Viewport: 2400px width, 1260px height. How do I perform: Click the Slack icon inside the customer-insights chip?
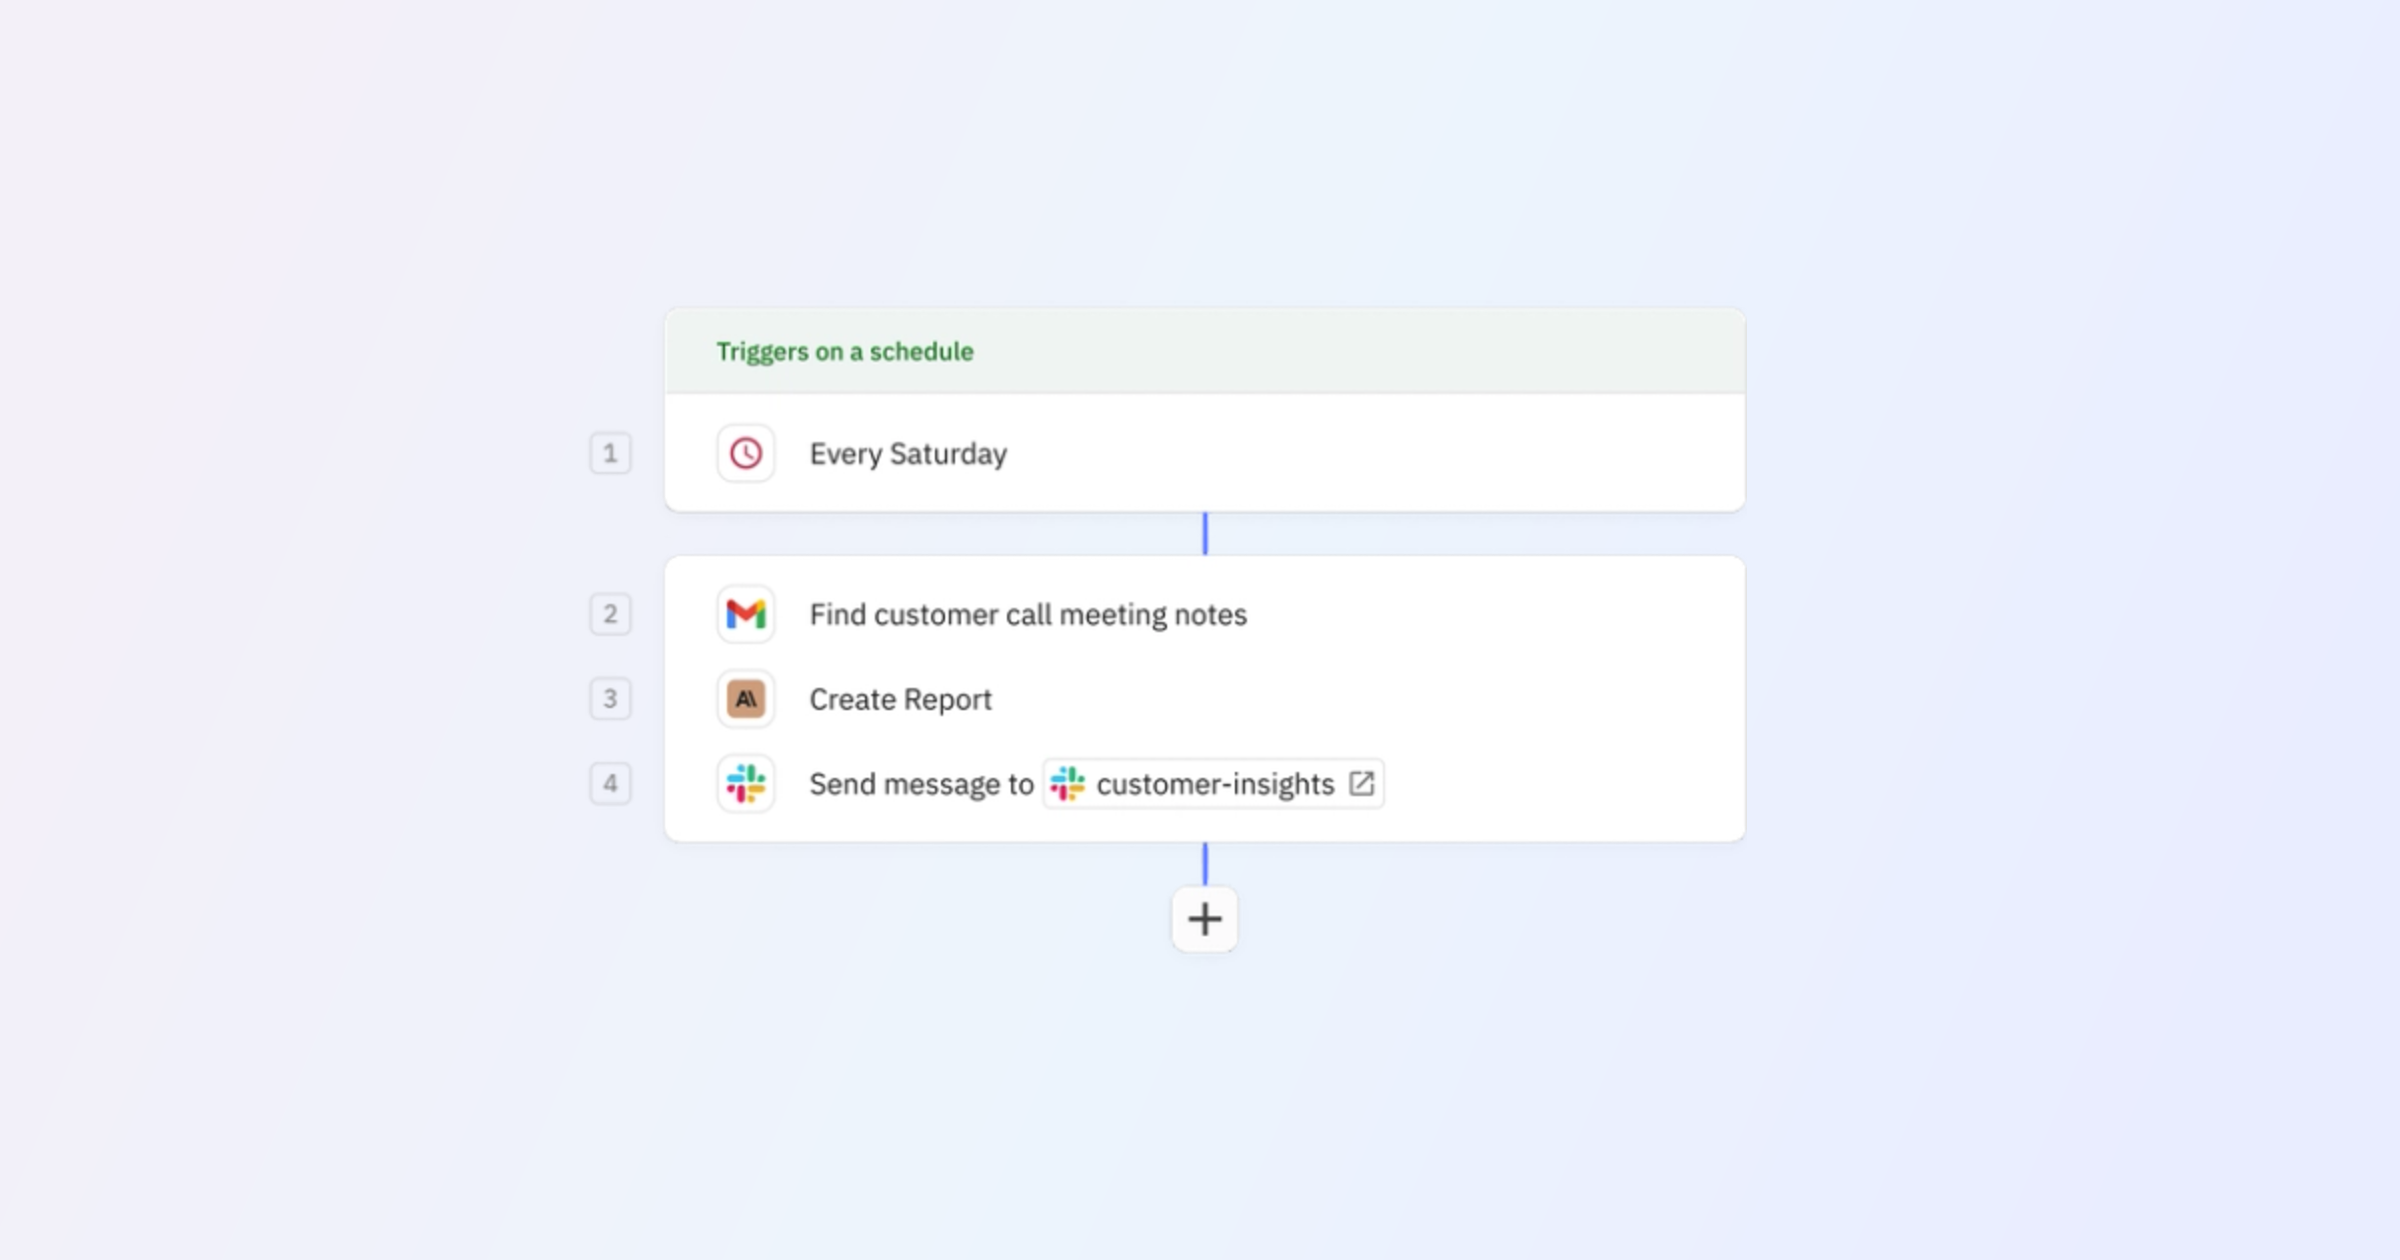(1068, 784)
